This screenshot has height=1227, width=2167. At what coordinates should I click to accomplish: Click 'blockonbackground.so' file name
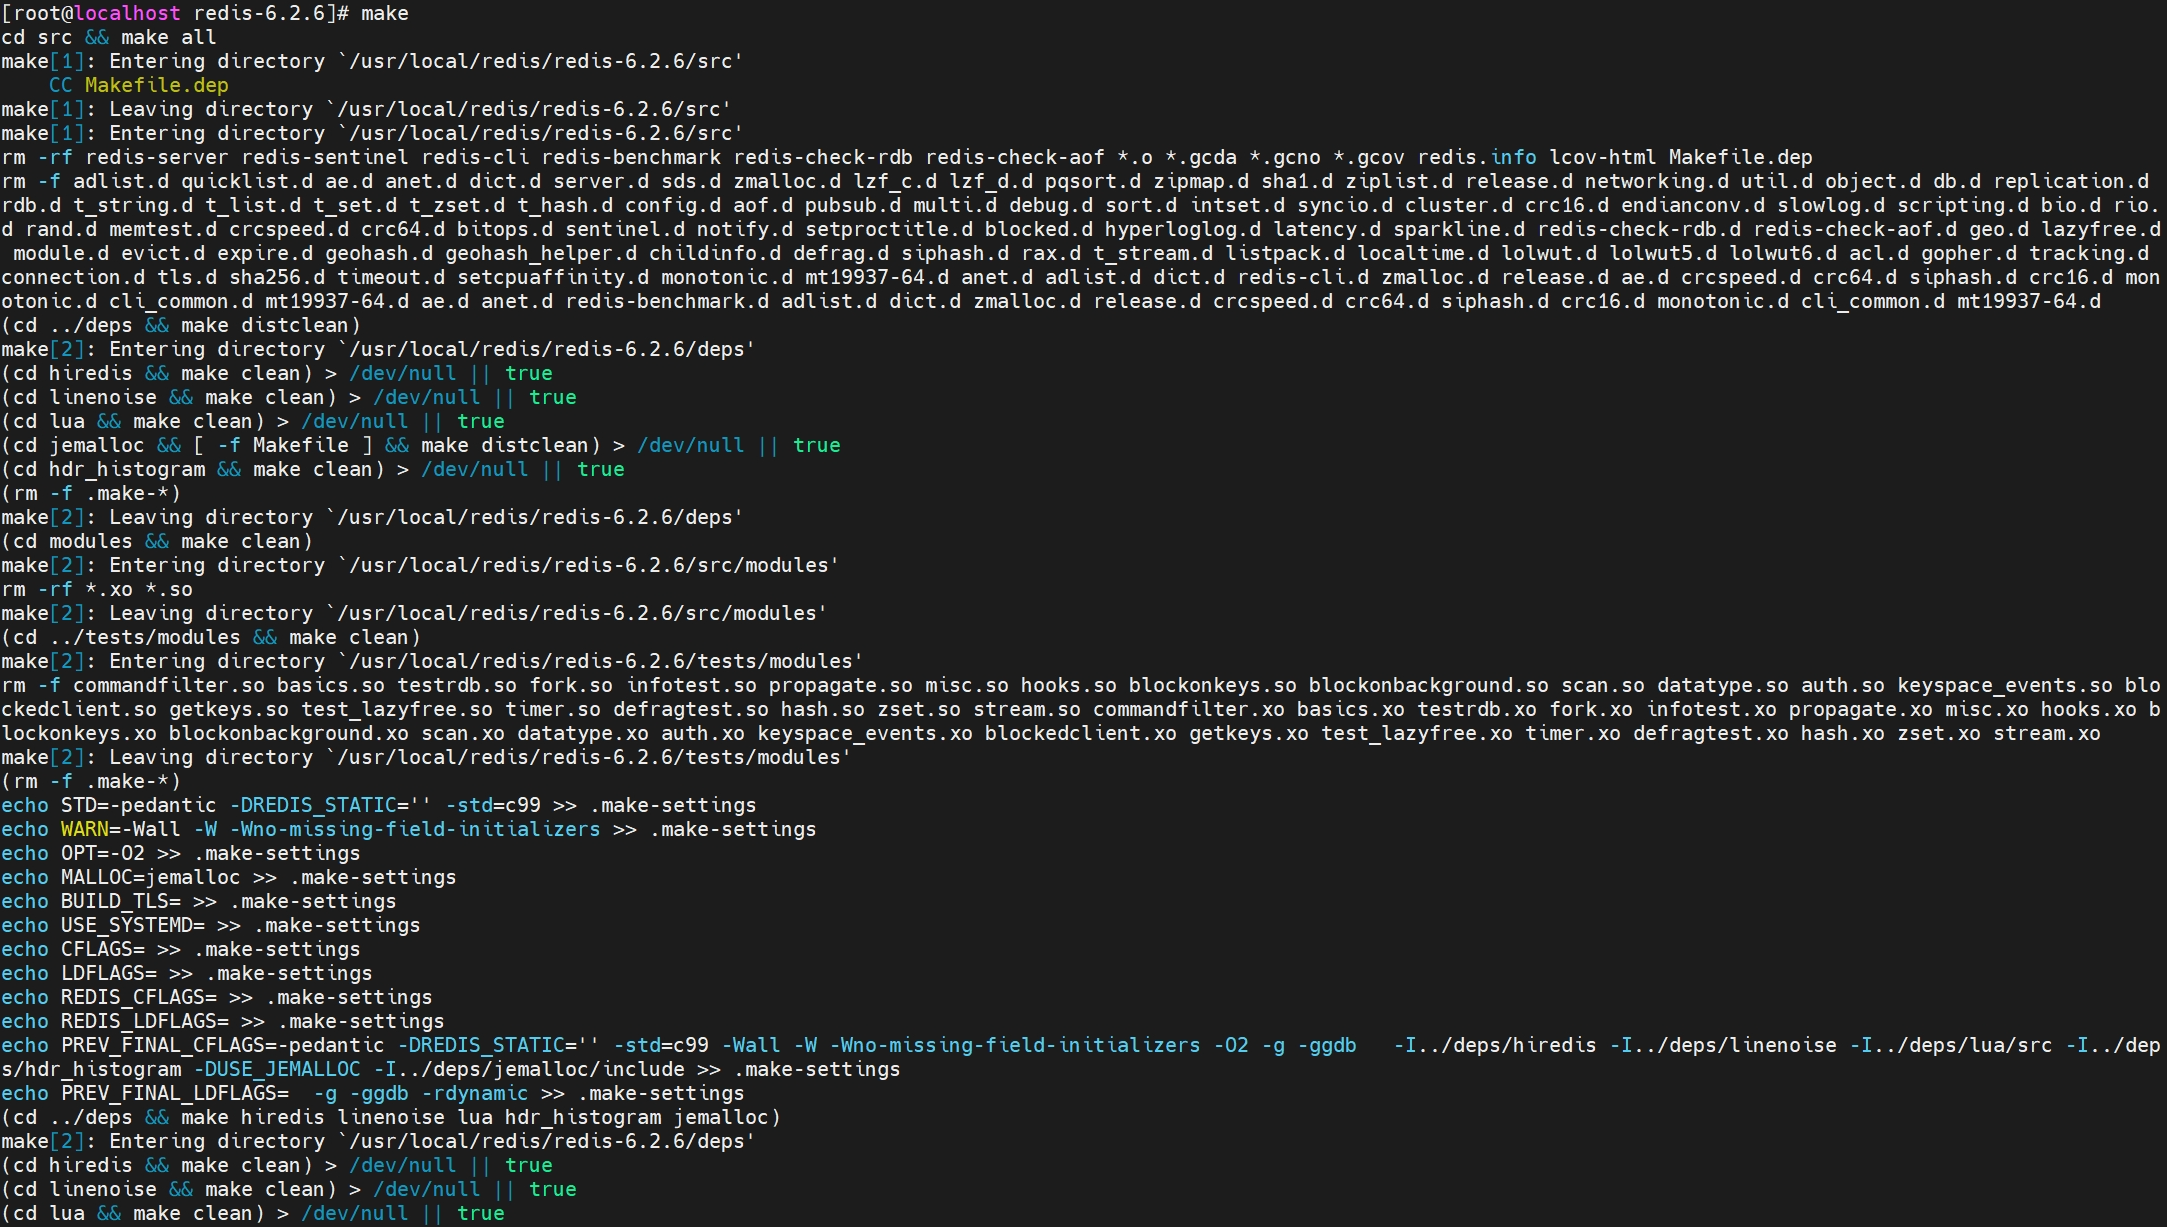tap(1429, 685)
